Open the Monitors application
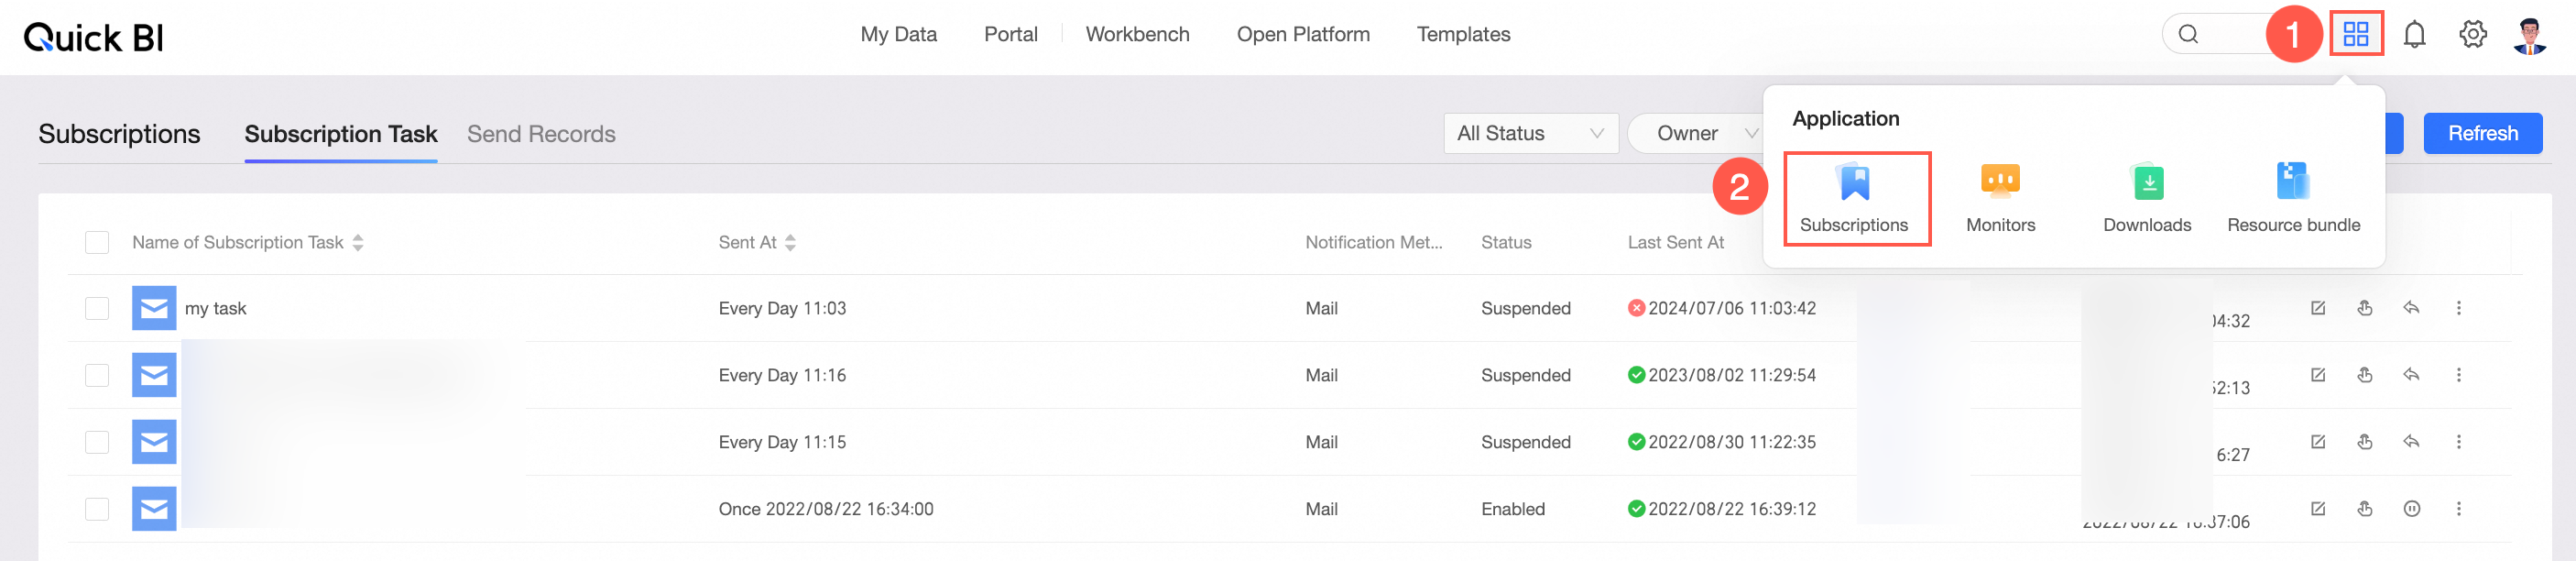Image resolution: width=2576 pixels, height=561 pixels. (2000, 198)
